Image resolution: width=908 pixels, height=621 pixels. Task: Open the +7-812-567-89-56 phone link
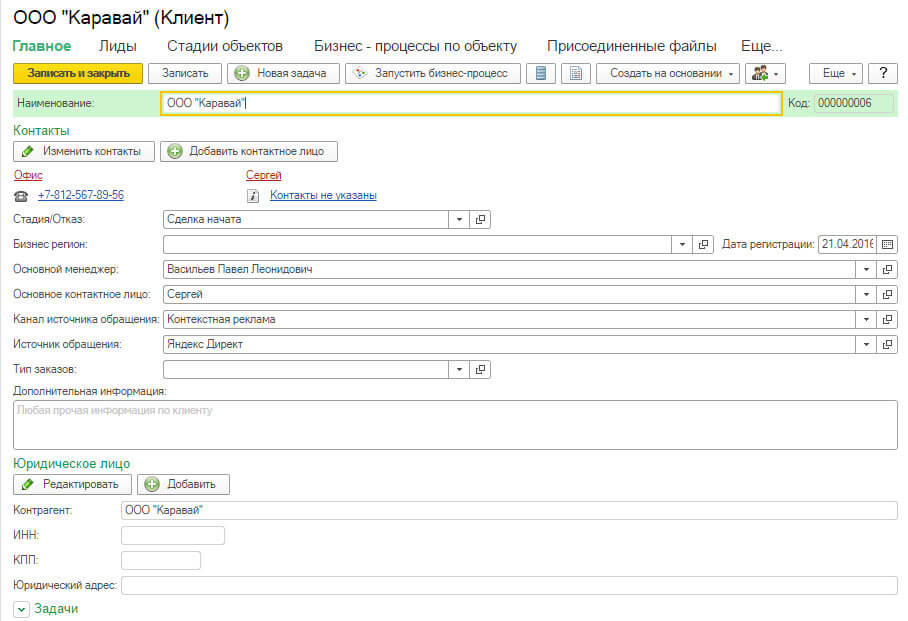click(82, 195)
